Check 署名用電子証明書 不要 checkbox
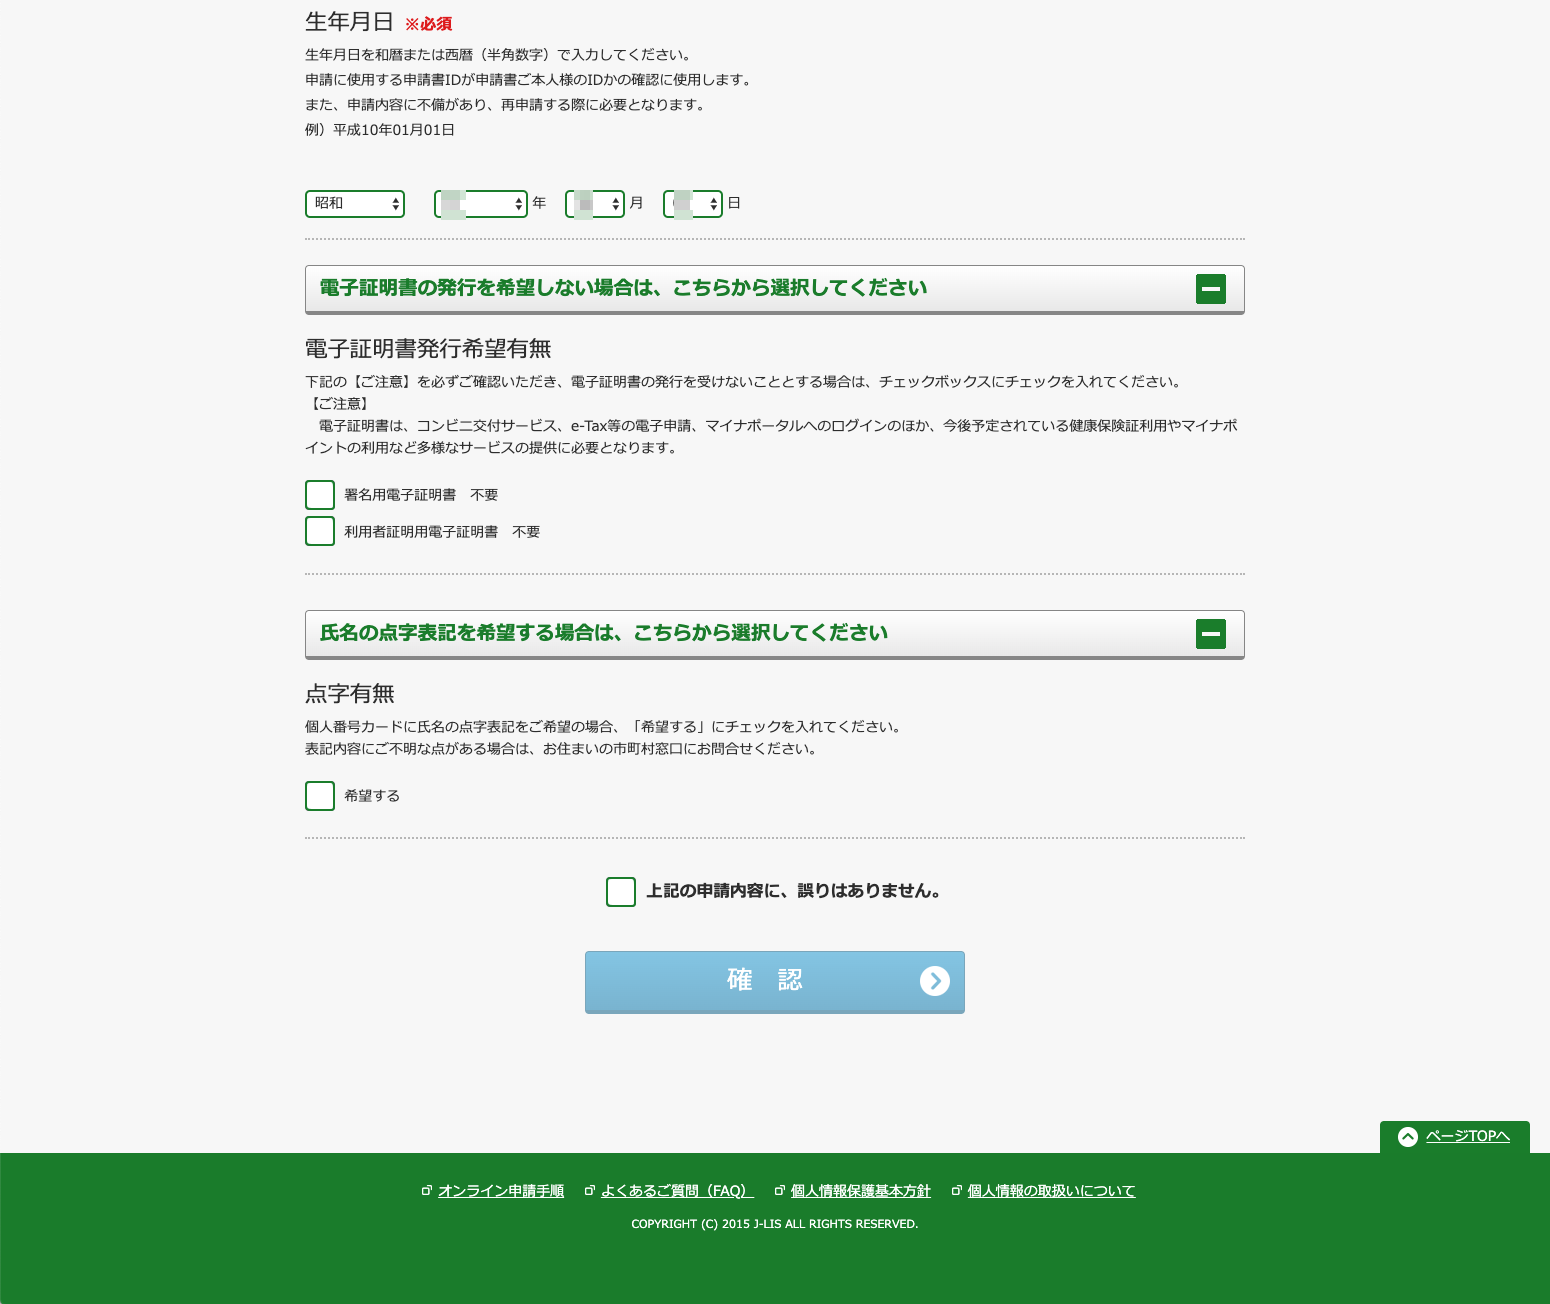Image resolution: width=1550 pixels, height=1304 pixels. [x=320, y=495]
